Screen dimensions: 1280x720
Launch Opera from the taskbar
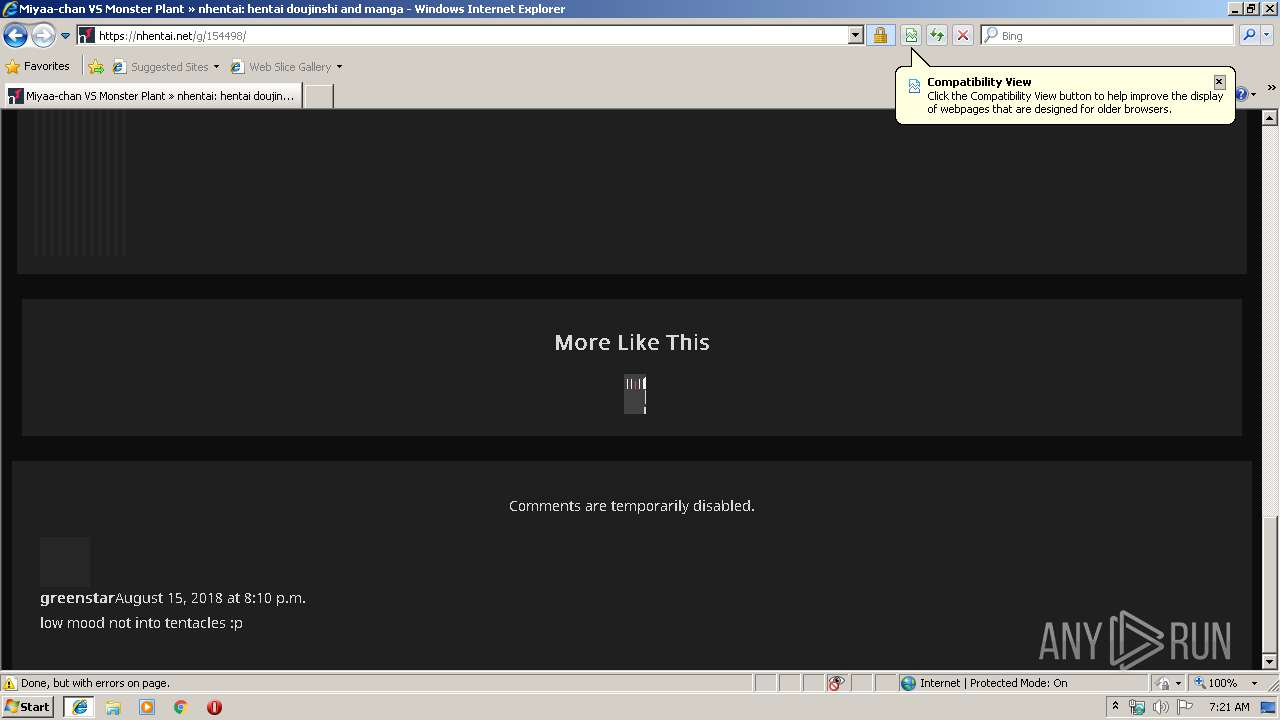(214, 707)
